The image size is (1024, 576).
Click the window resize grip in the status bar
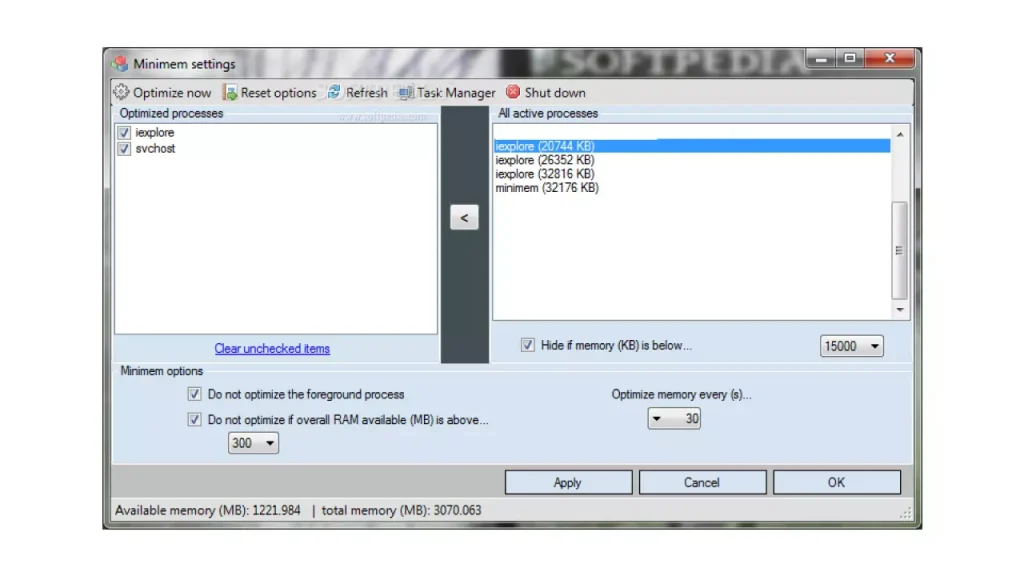(905, 513)
